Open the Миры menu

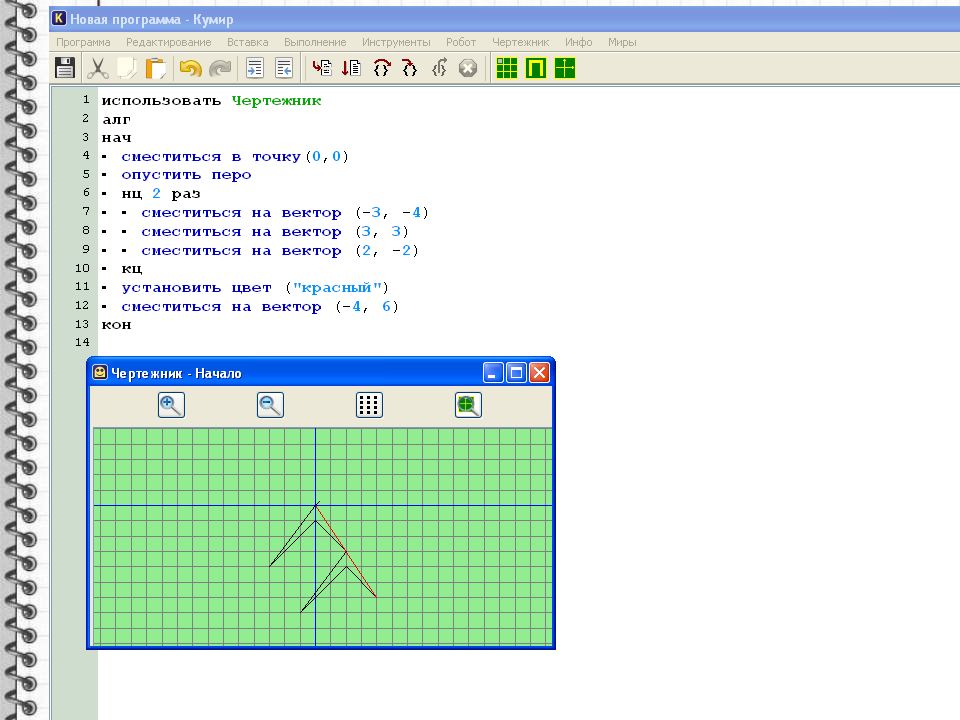point(622,42)
